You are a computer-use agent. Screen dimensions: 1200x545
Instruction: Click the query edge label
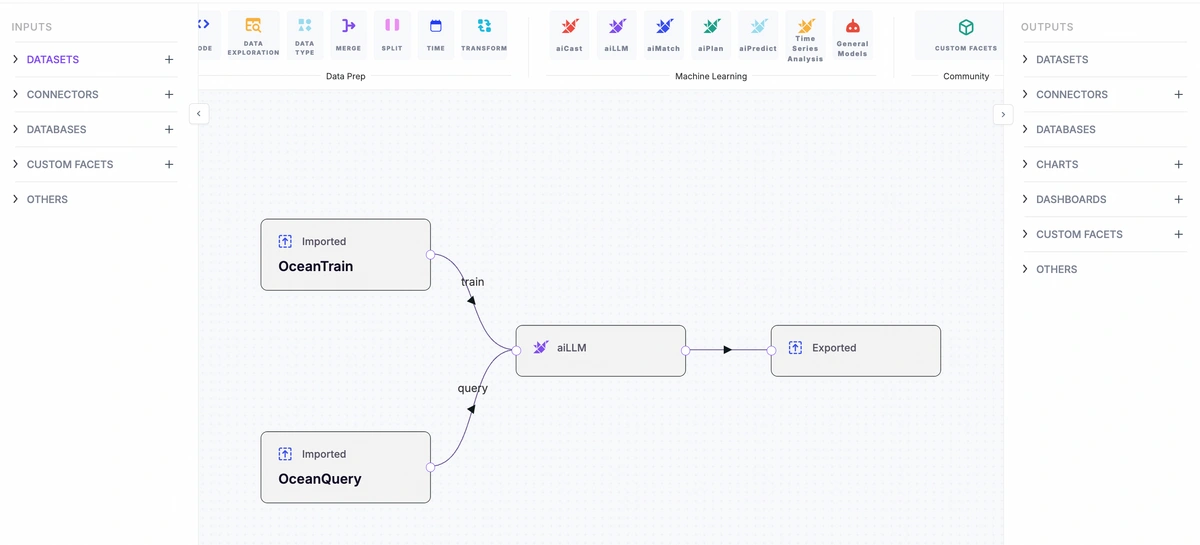[x=472, y=388]
